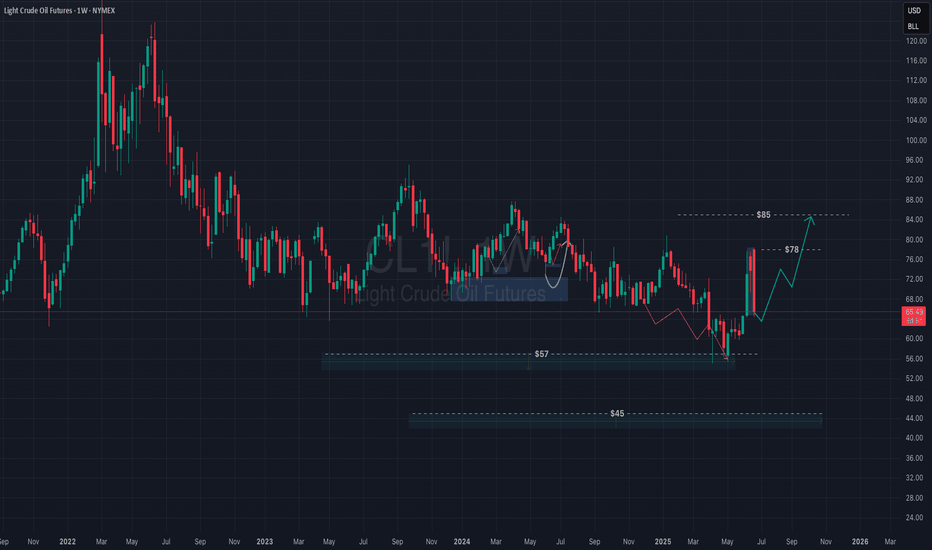Viewport: 932px width, 550px height.
Task: Click the 32.00 price axis label
Action: [916, 477]
